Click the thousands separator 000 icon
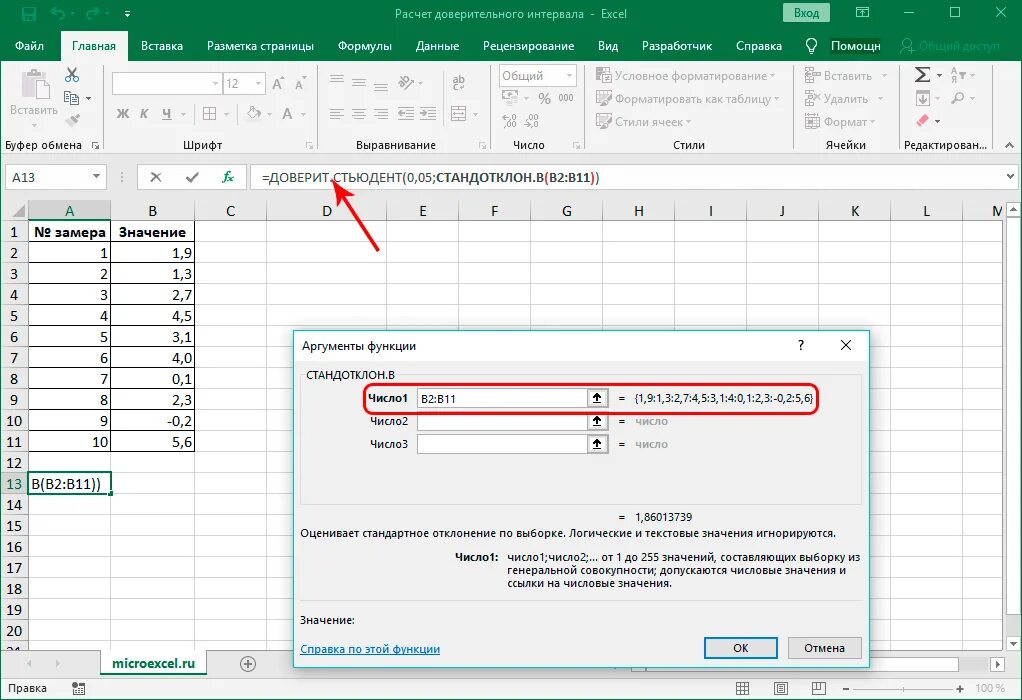The width and height of the screenshot is (1022, 700). [566, 98]
